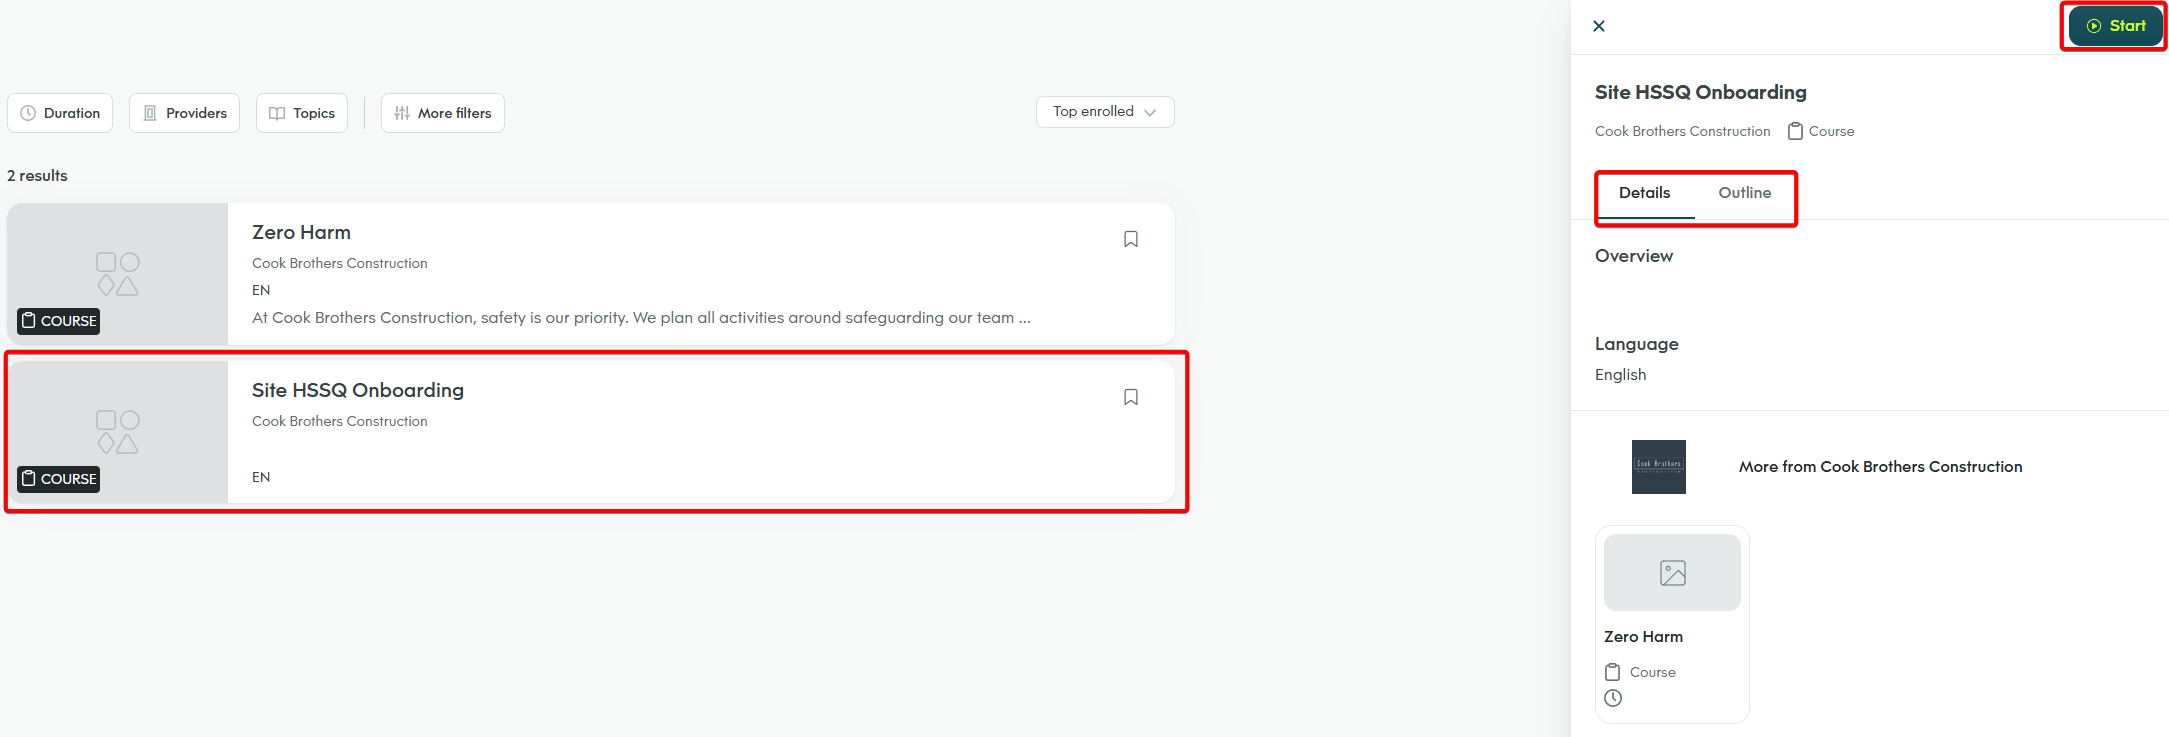The width and height of the screenshot is (2169, 737).
Task: Open Site HSSQ Onboarding result title
Action: point(358,390)
